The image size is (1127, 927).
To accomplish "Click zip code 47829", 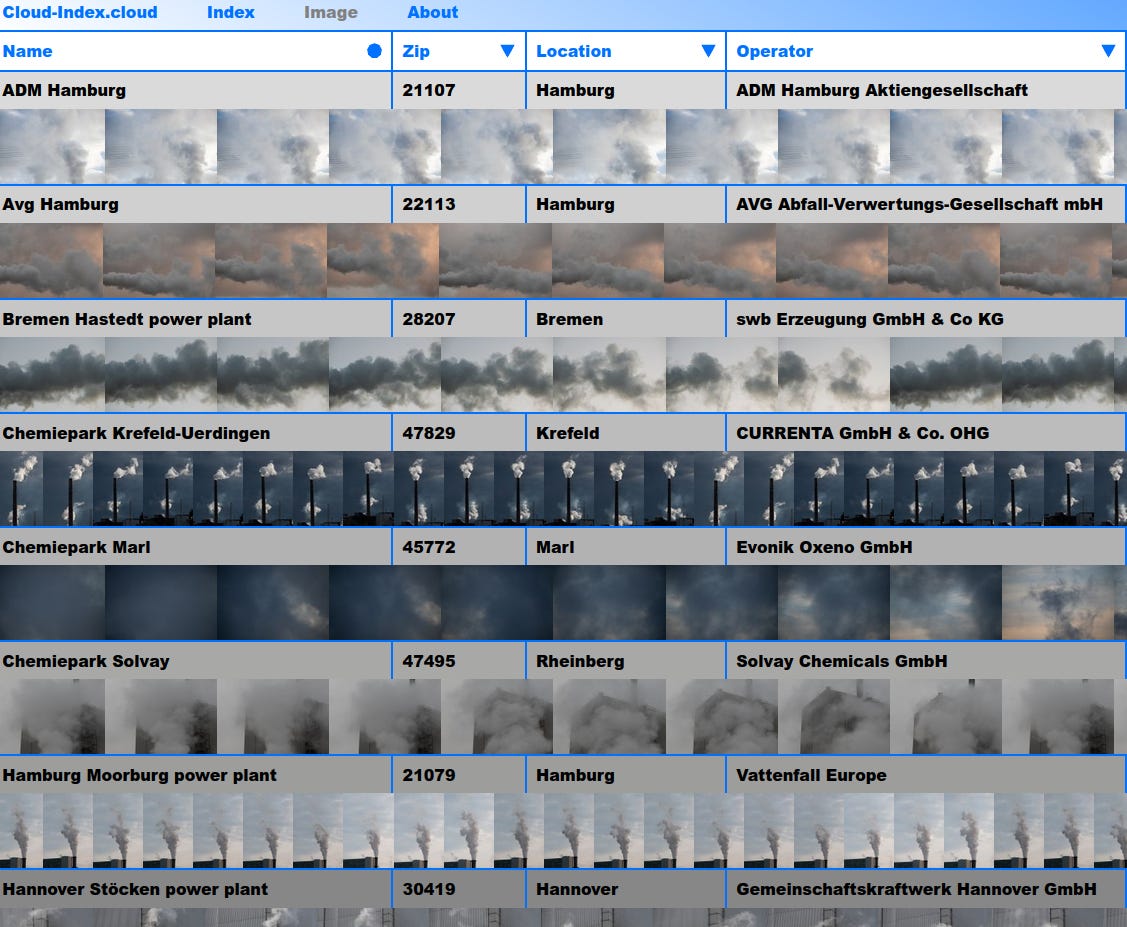I will coord(429,433).
